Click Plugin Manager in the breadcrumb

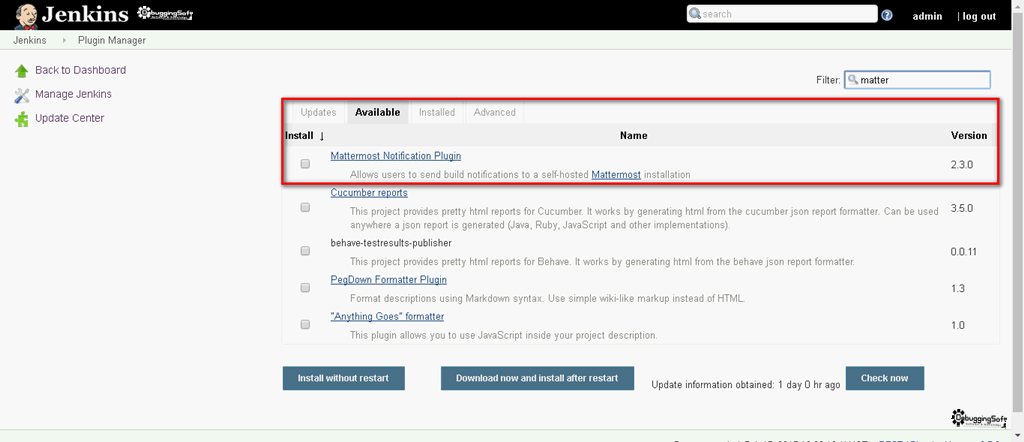[x=112, y=40]
